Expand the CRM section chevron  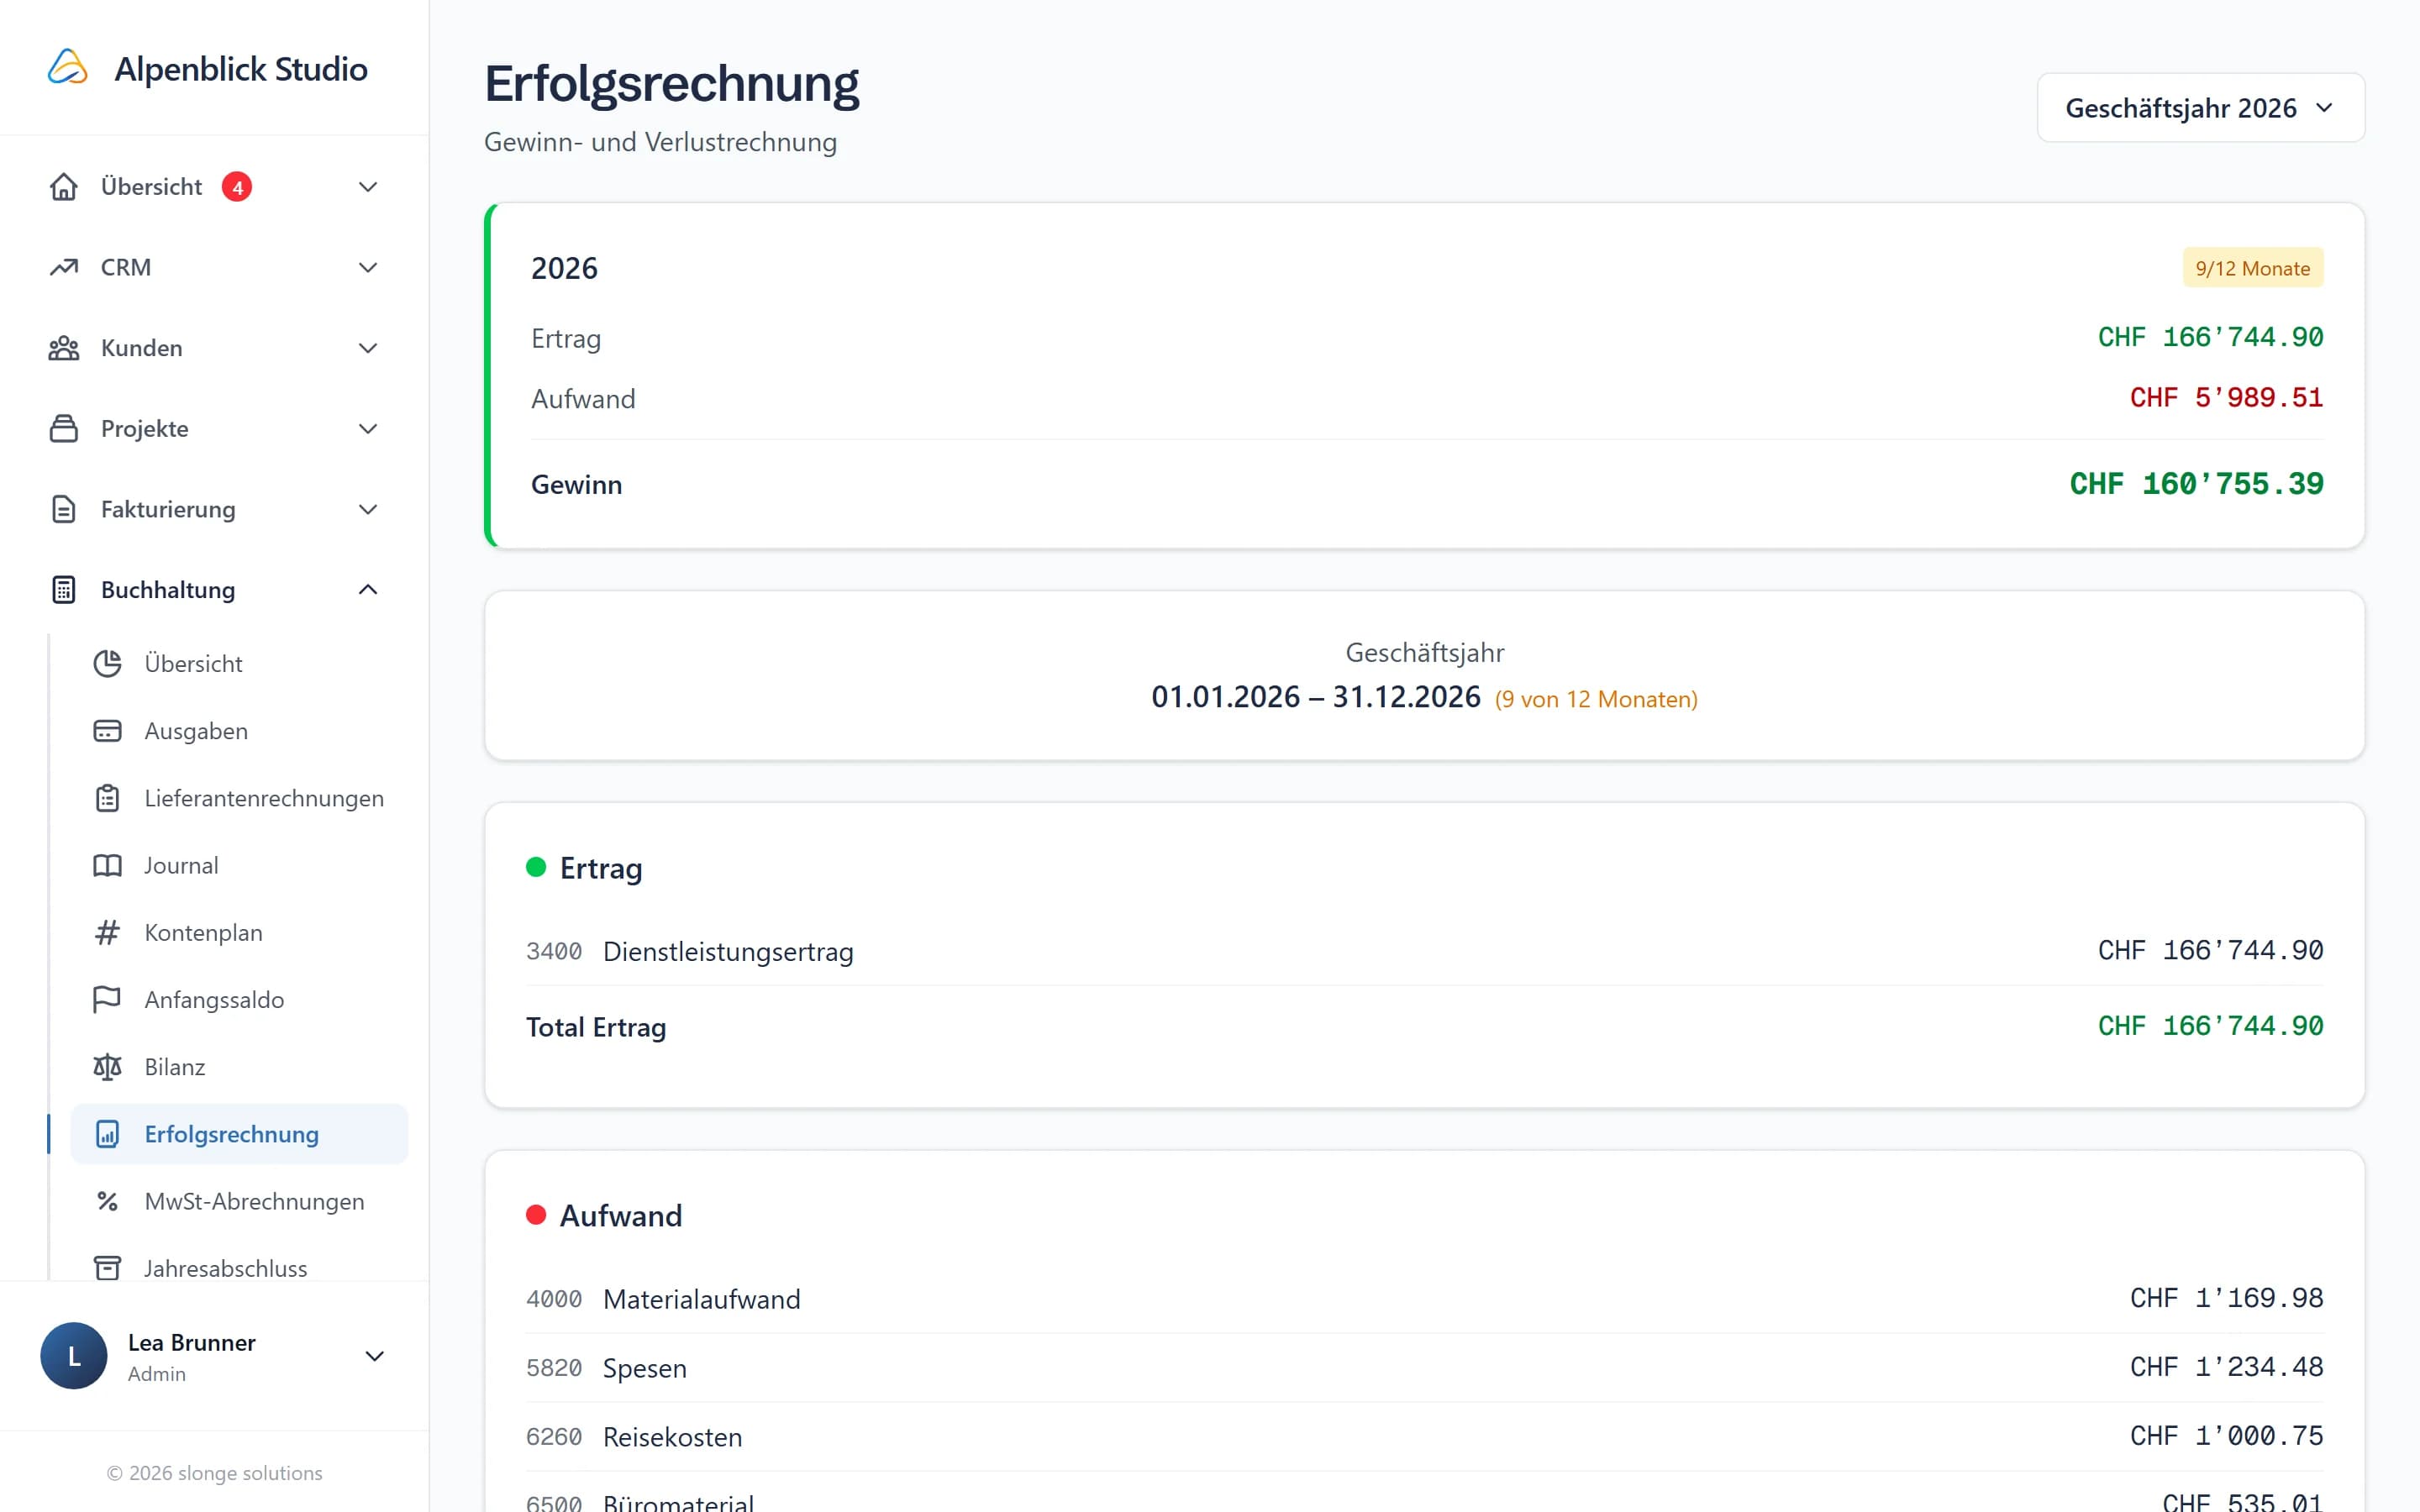[368, 267]
